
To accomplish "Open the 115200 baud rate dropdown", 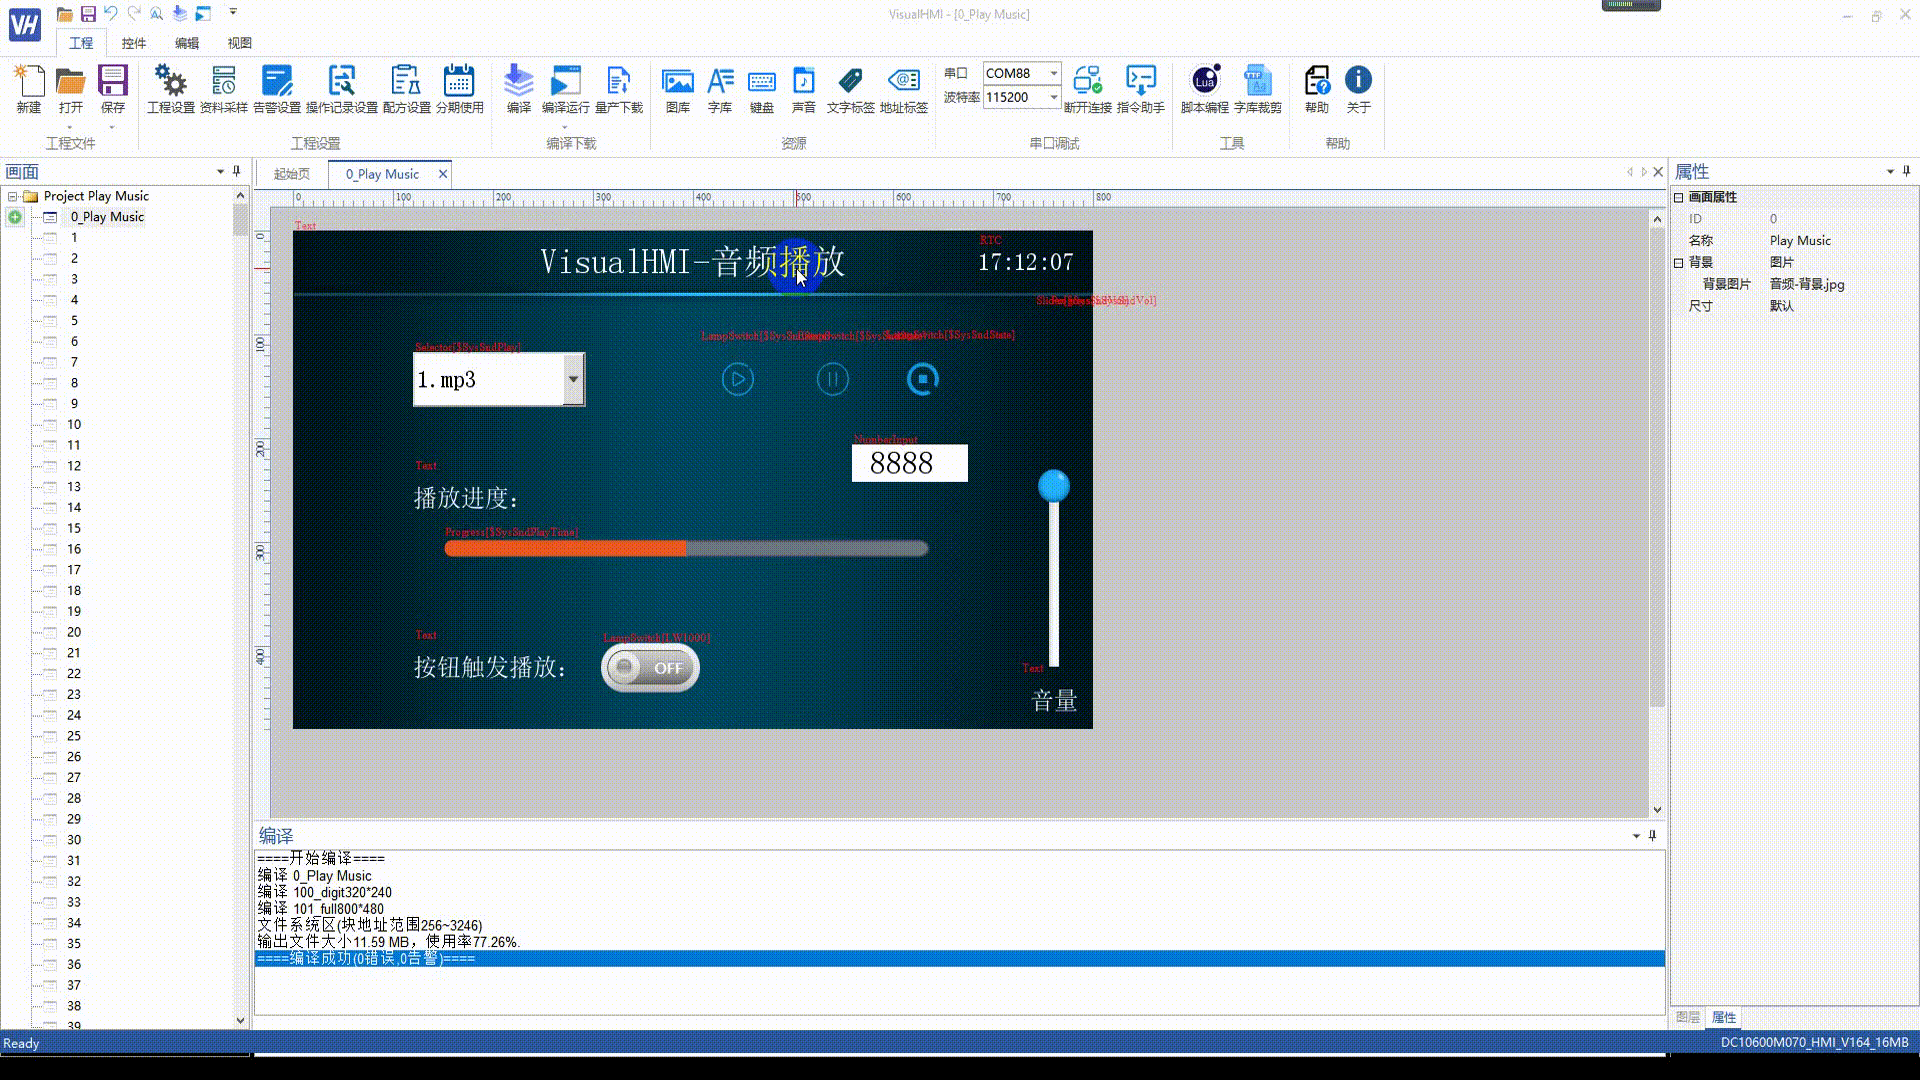I will click(x=1053, y=97).
